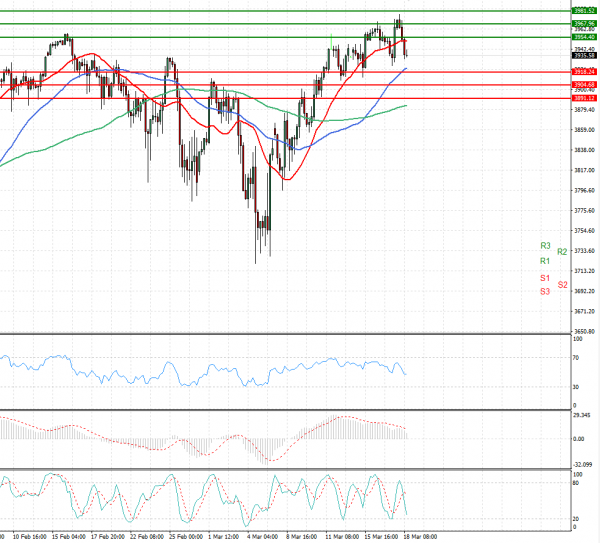The height and width of the screenshot is (543, 600).
Task: Click the 15 Mar 16:00 time label
Action: tap(382, 537)
